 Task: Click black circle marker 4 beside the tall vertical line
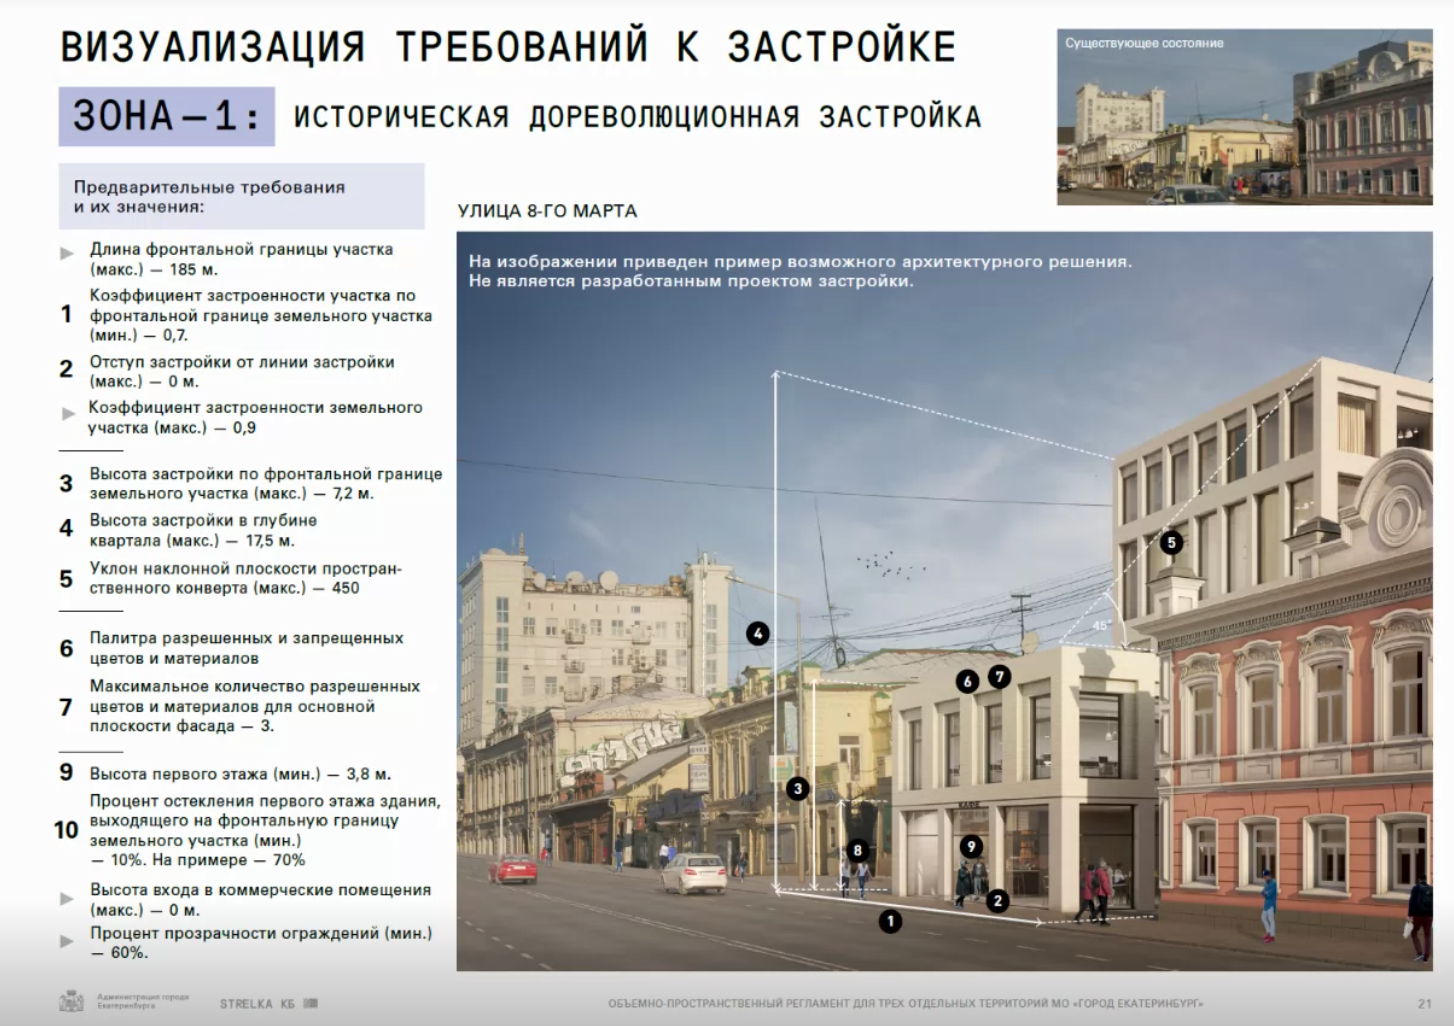click(758, 633)
